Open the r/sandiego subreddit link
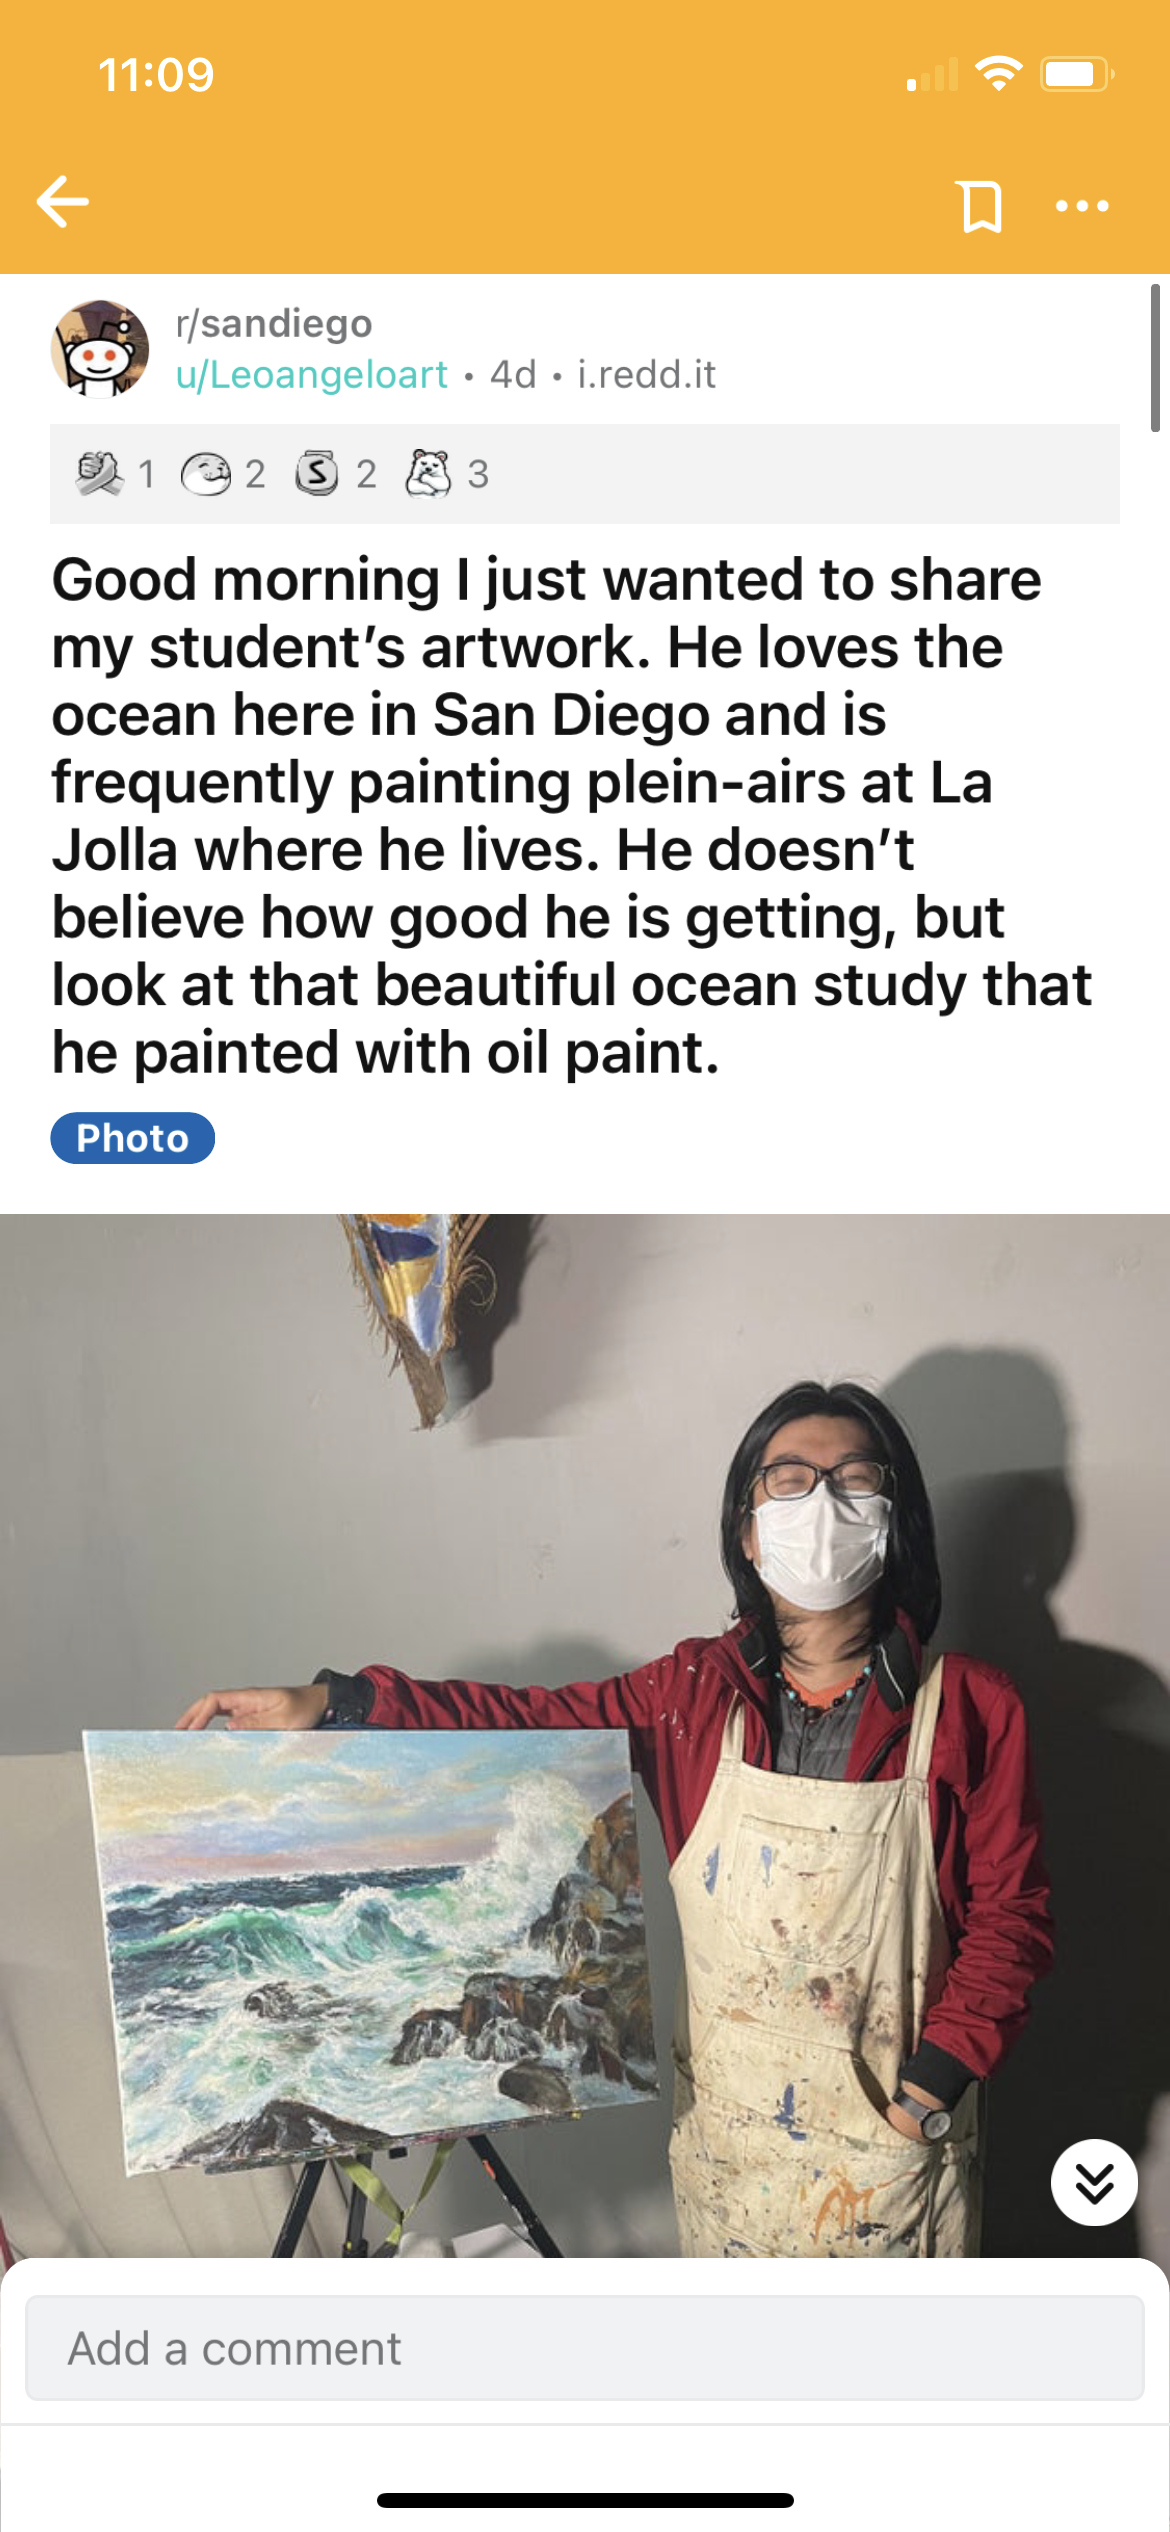This screenshot has height=2532, width=1170. coord(274,323)
